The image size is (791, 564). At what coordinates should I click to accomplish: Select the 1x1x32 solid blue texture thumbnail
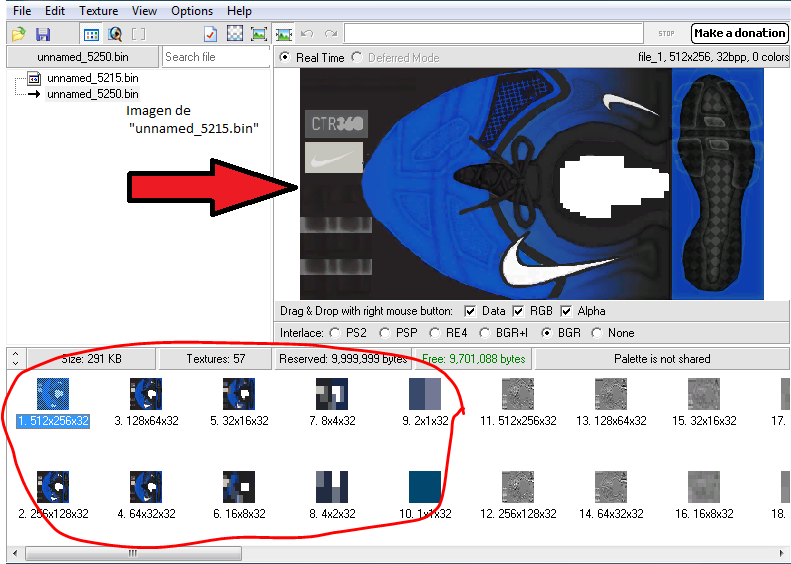point(425,486)
